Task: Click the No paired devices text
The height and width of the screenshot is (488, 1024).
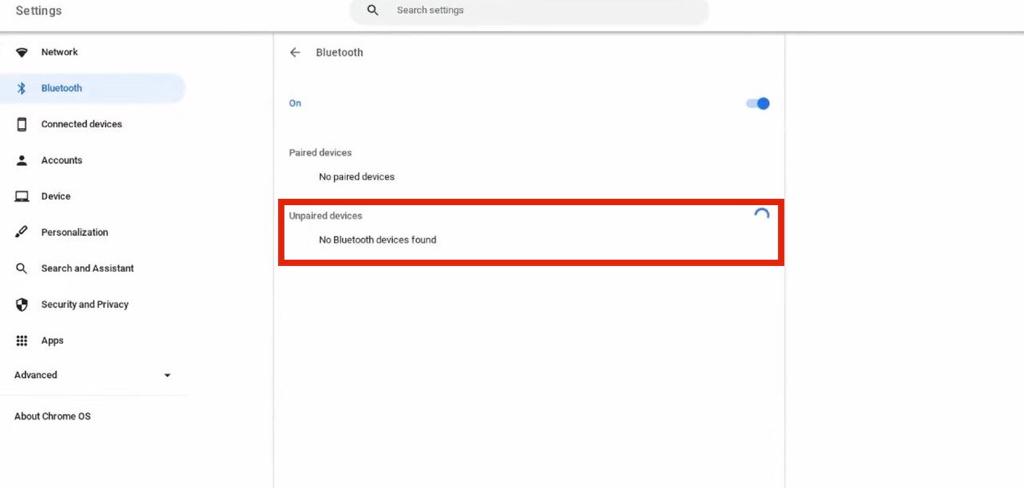Action: 357,177
